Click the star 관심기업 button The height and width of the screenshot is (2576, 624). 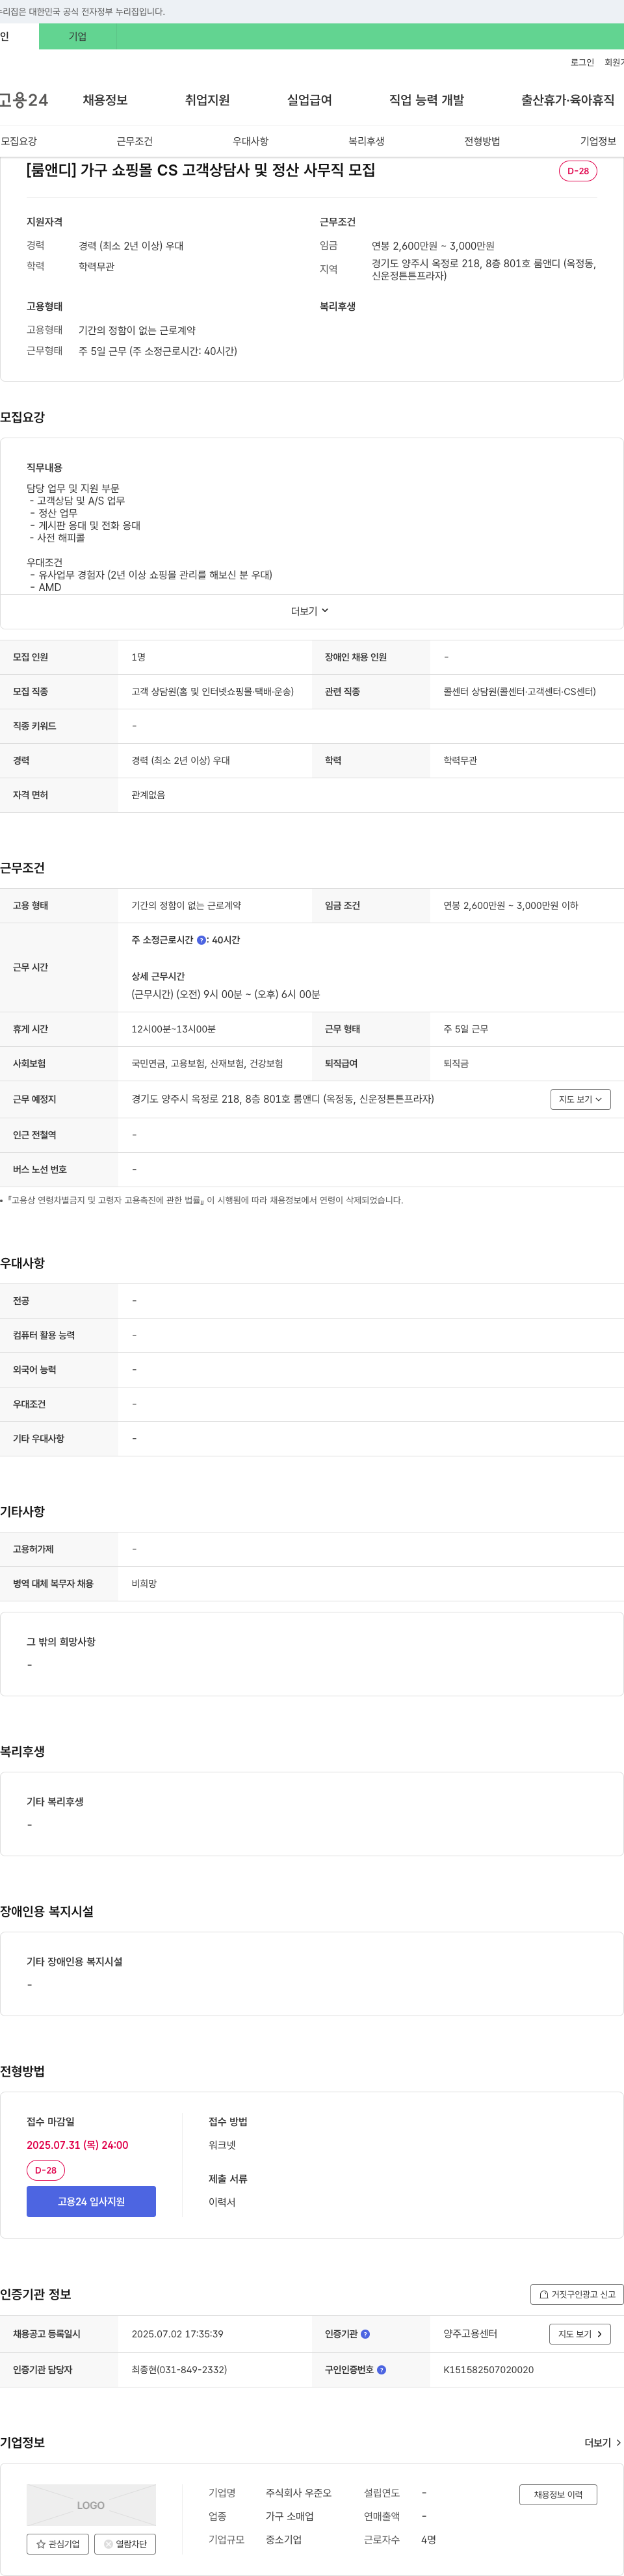pos(58,2544)
